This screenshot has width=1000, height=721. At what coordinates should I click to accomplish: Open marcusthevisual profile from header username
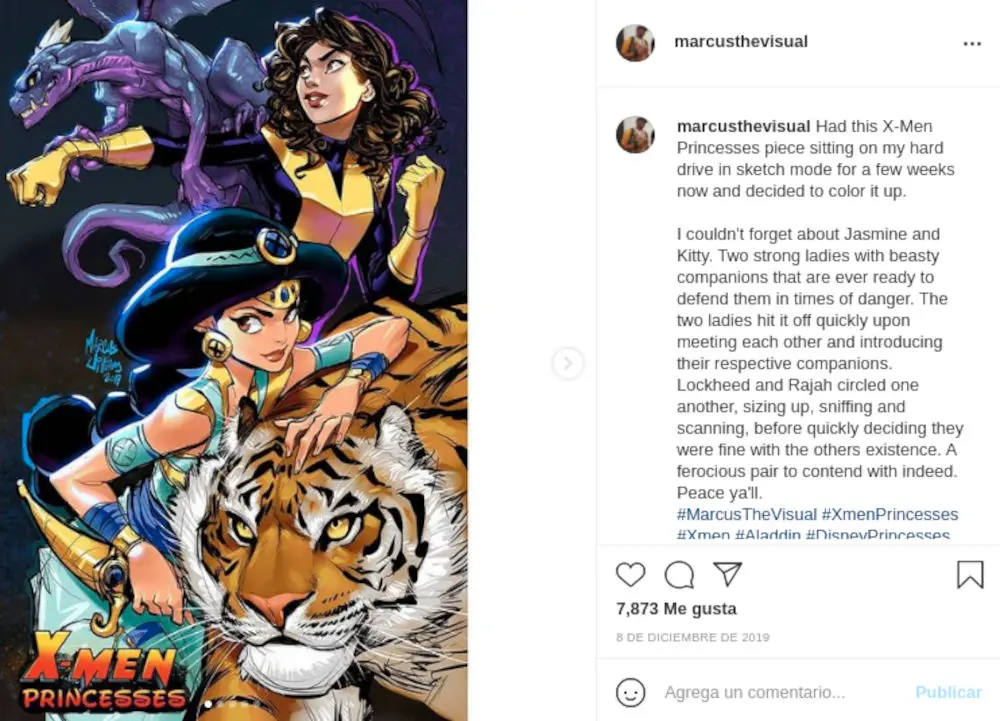click(x=741, y=42)
